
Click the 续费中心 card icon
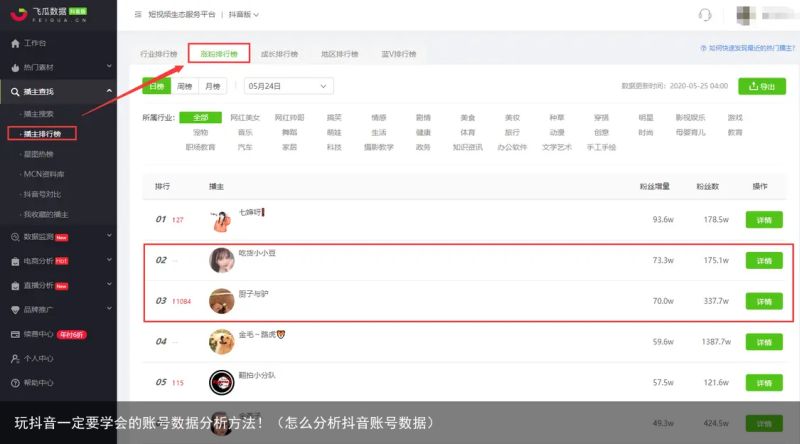coord(15,334)
